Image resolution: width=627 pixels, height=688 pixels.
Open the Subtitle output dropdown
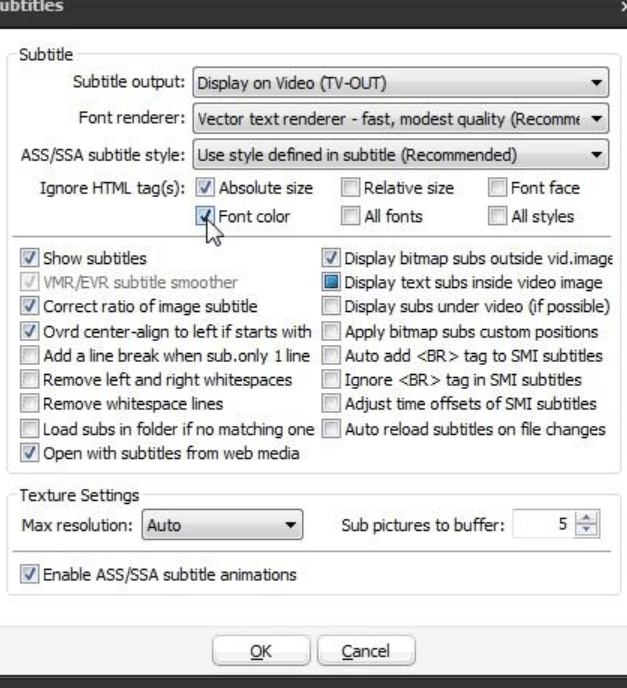click(x=401, y=82)
